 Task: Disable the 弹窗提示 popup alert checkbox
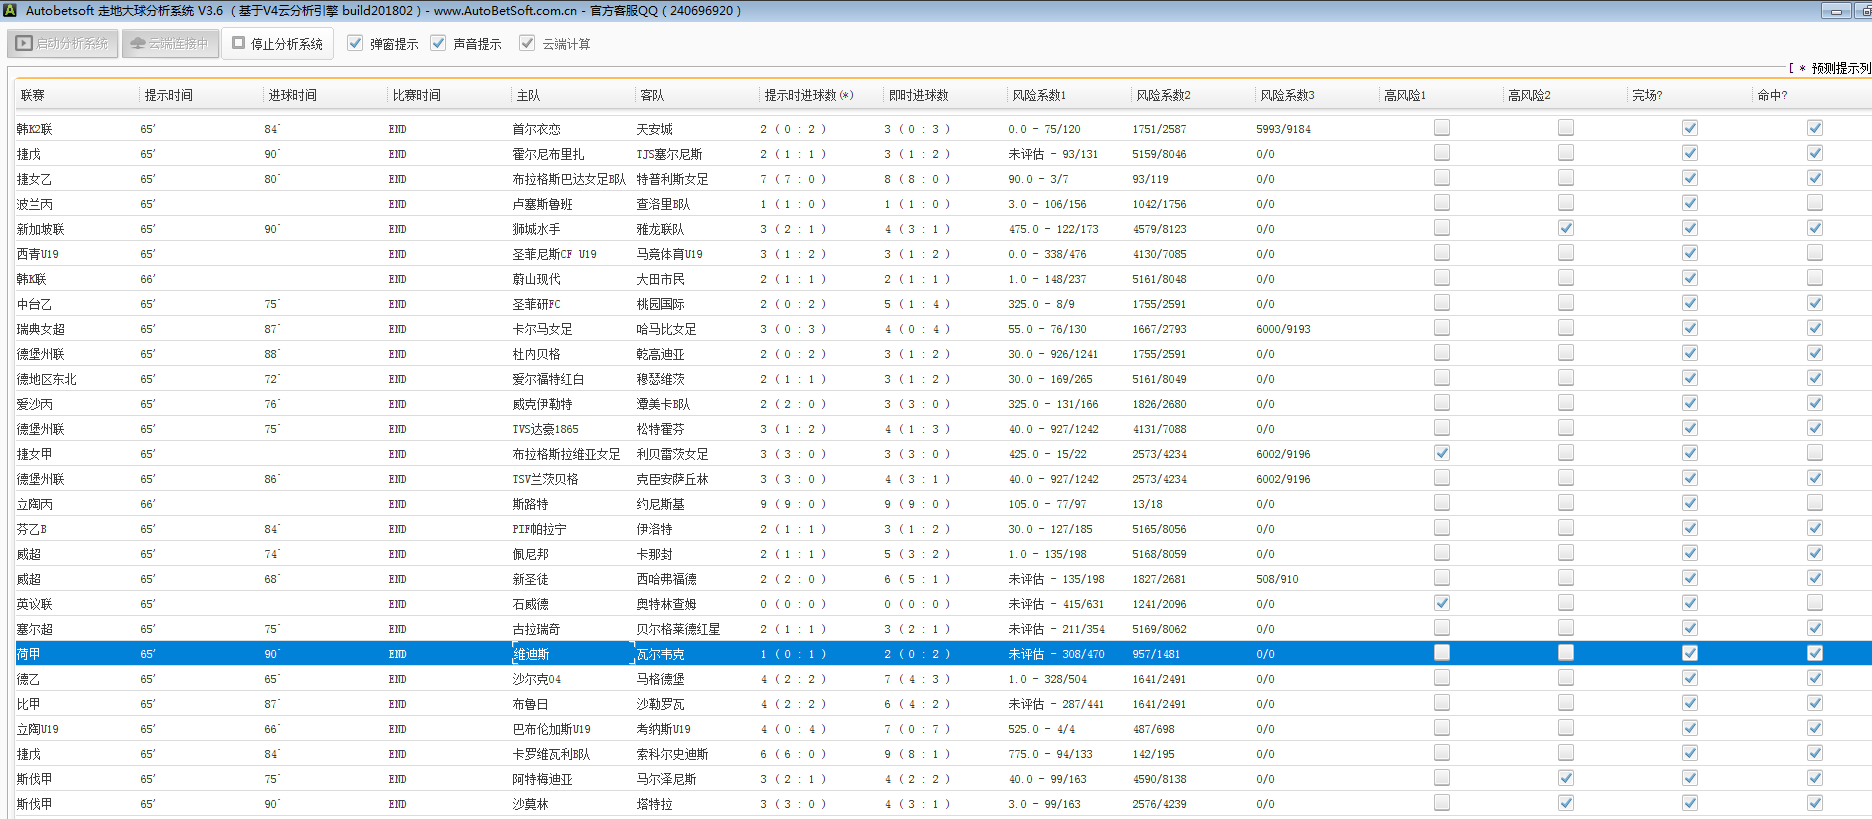coord(355,43)
